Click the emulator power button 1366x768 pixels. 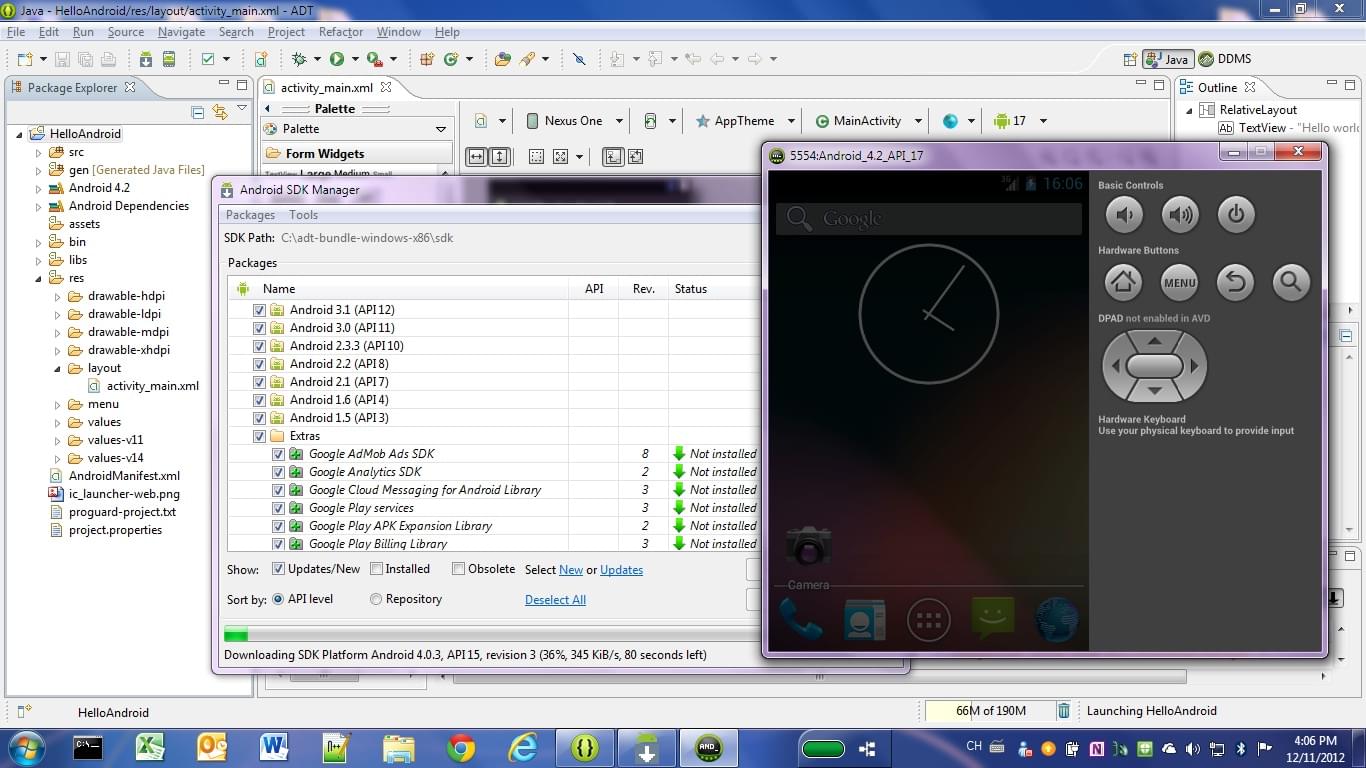(1236, 215)
